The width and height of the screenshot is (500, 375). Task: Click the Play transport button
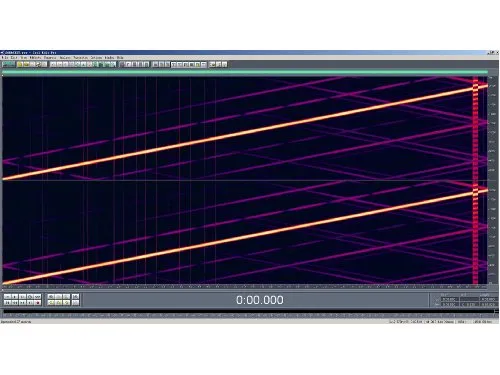point(15,296)
